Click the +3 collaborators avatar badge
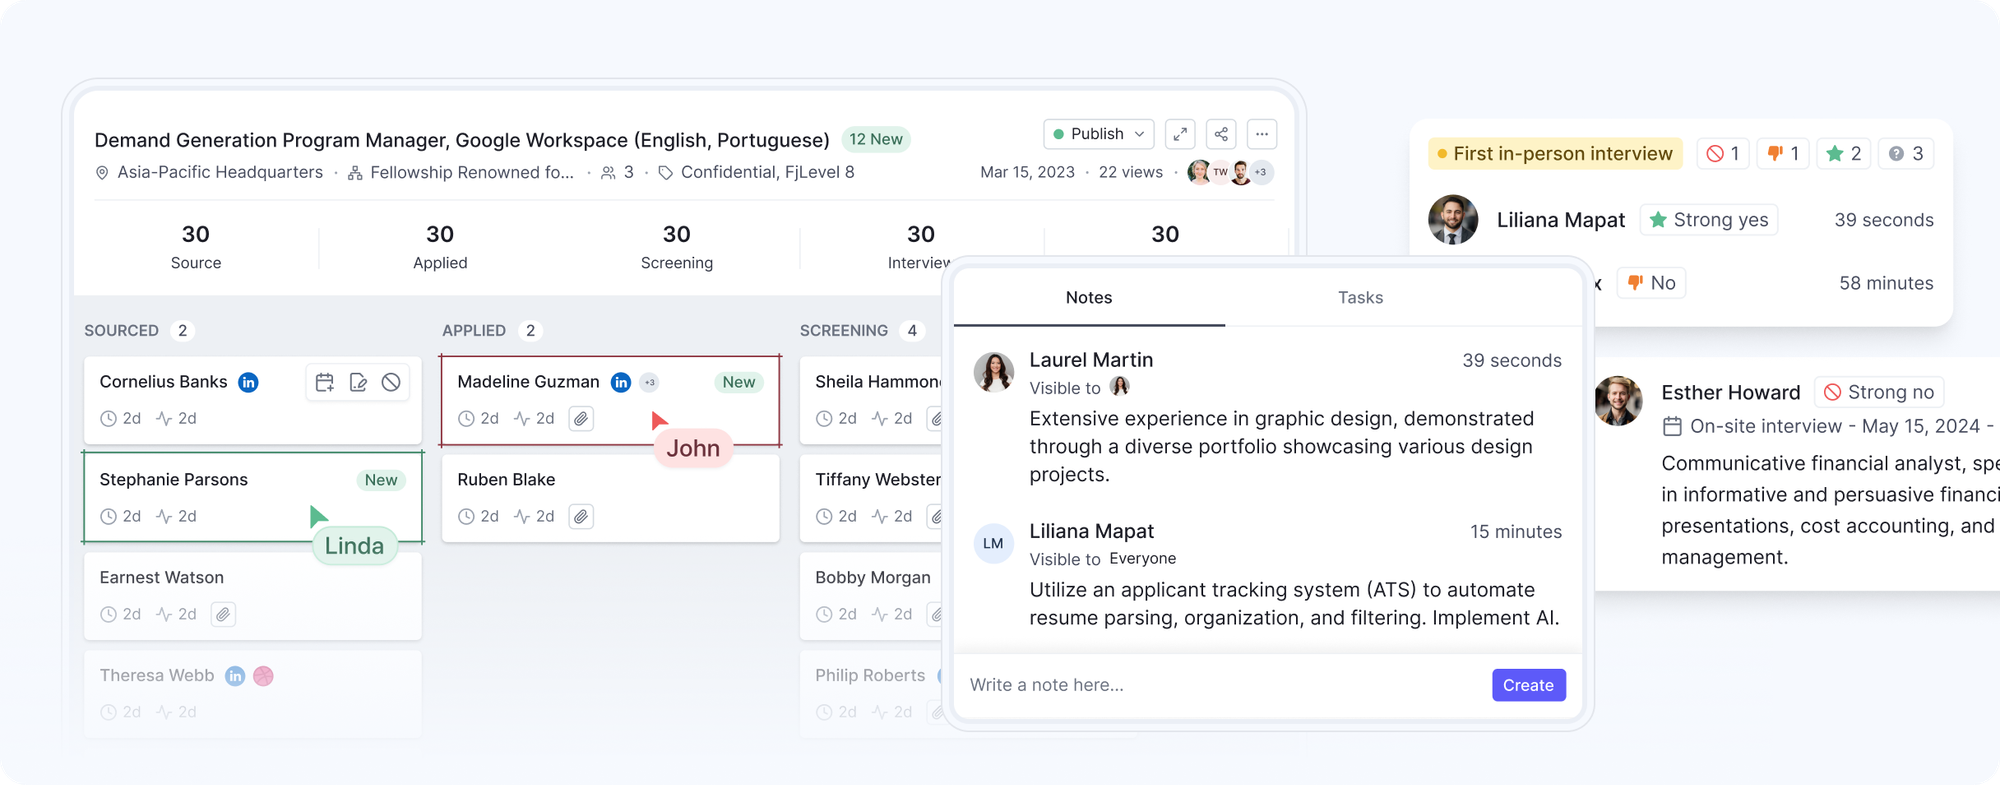2000x785 pixels. click(1261, 172)
